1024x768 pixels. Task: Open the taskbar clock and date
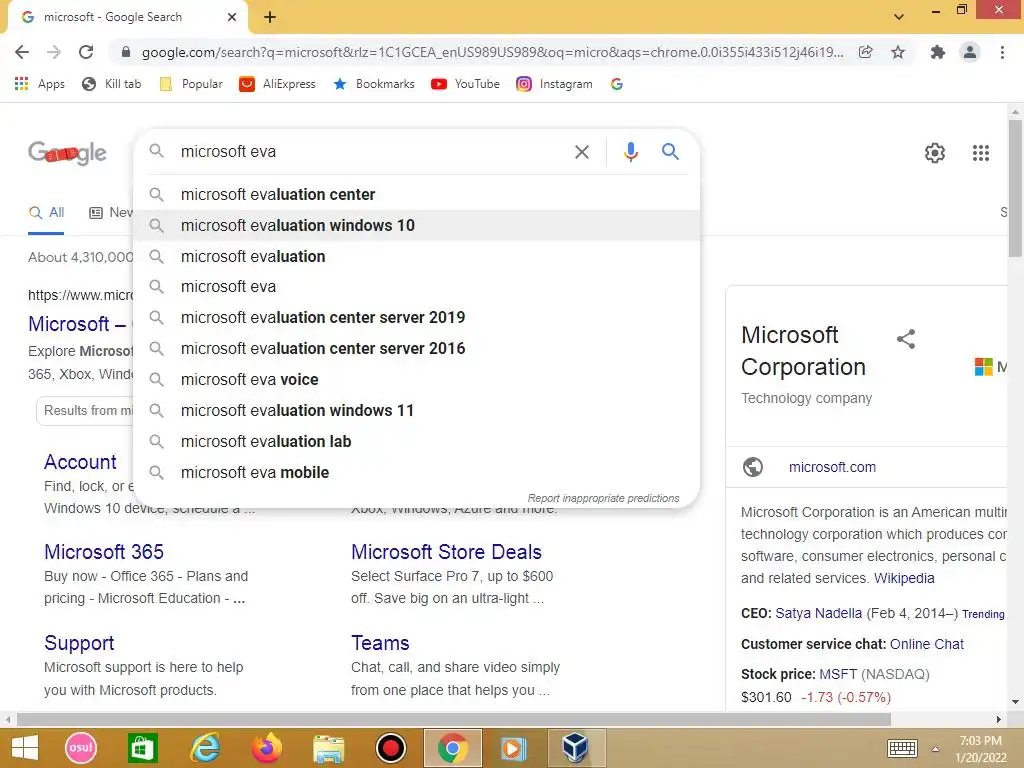pos(980,749)
